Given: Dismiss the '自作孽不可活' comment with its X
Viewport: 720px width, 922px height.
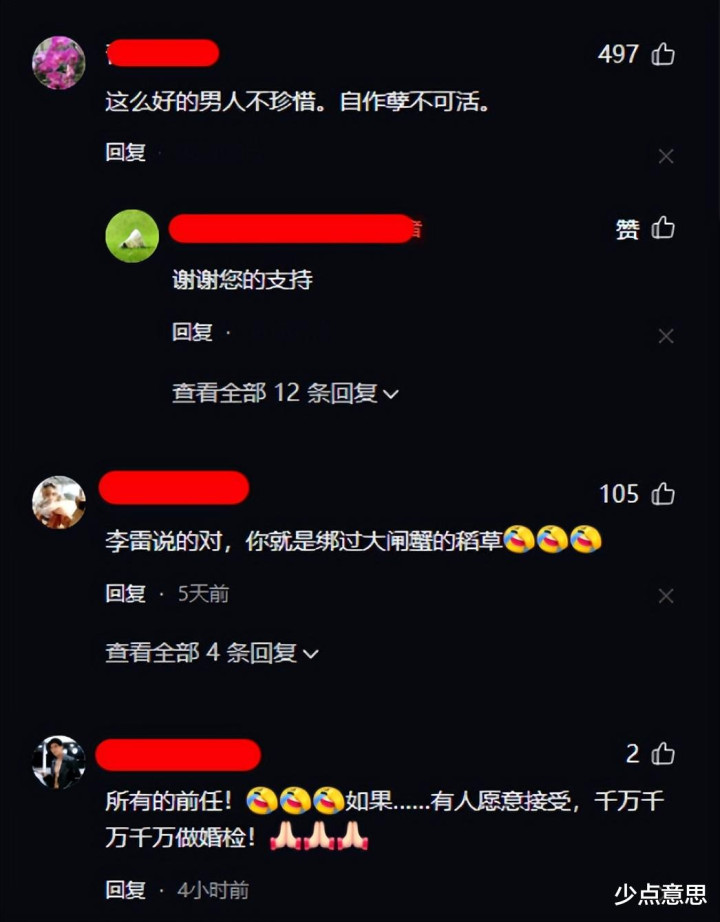Looking at the screenshot, I should pyautogui.click(x=666, y=156).
